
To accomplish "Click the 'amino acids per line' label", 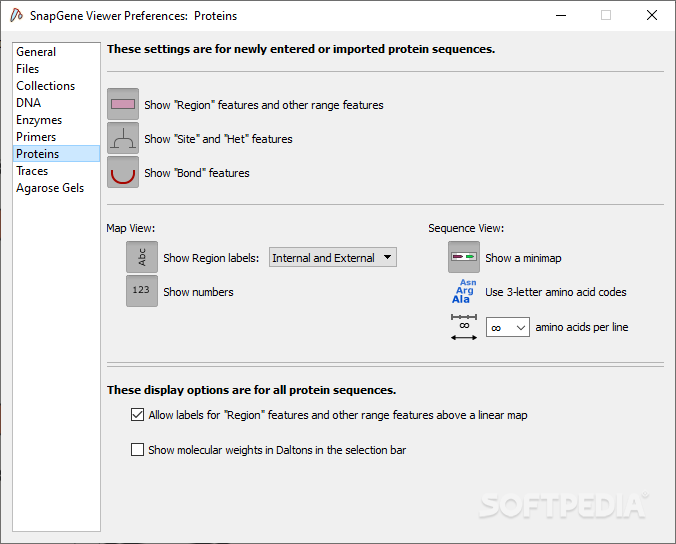I will click(582, 327).
